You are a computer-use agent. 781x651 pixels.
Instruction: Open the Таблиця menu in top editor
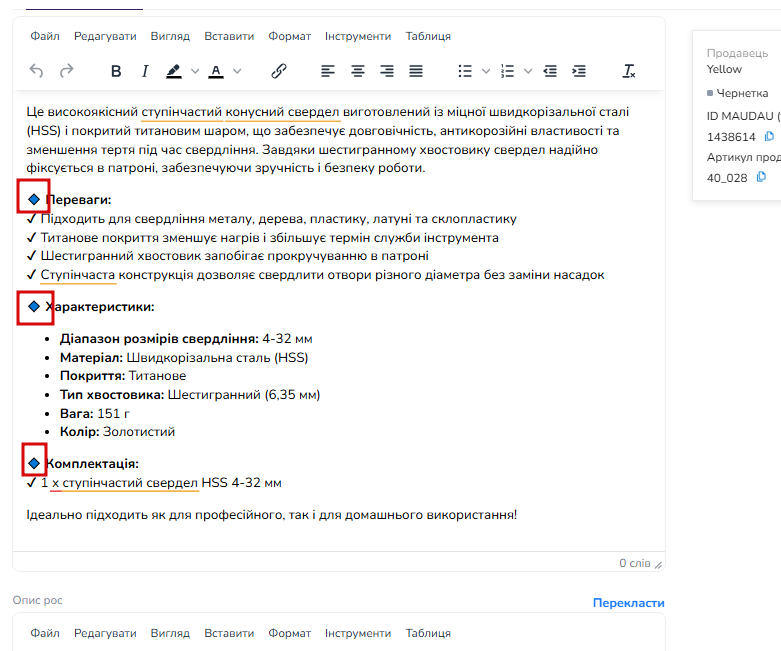[x=428, y=36]
